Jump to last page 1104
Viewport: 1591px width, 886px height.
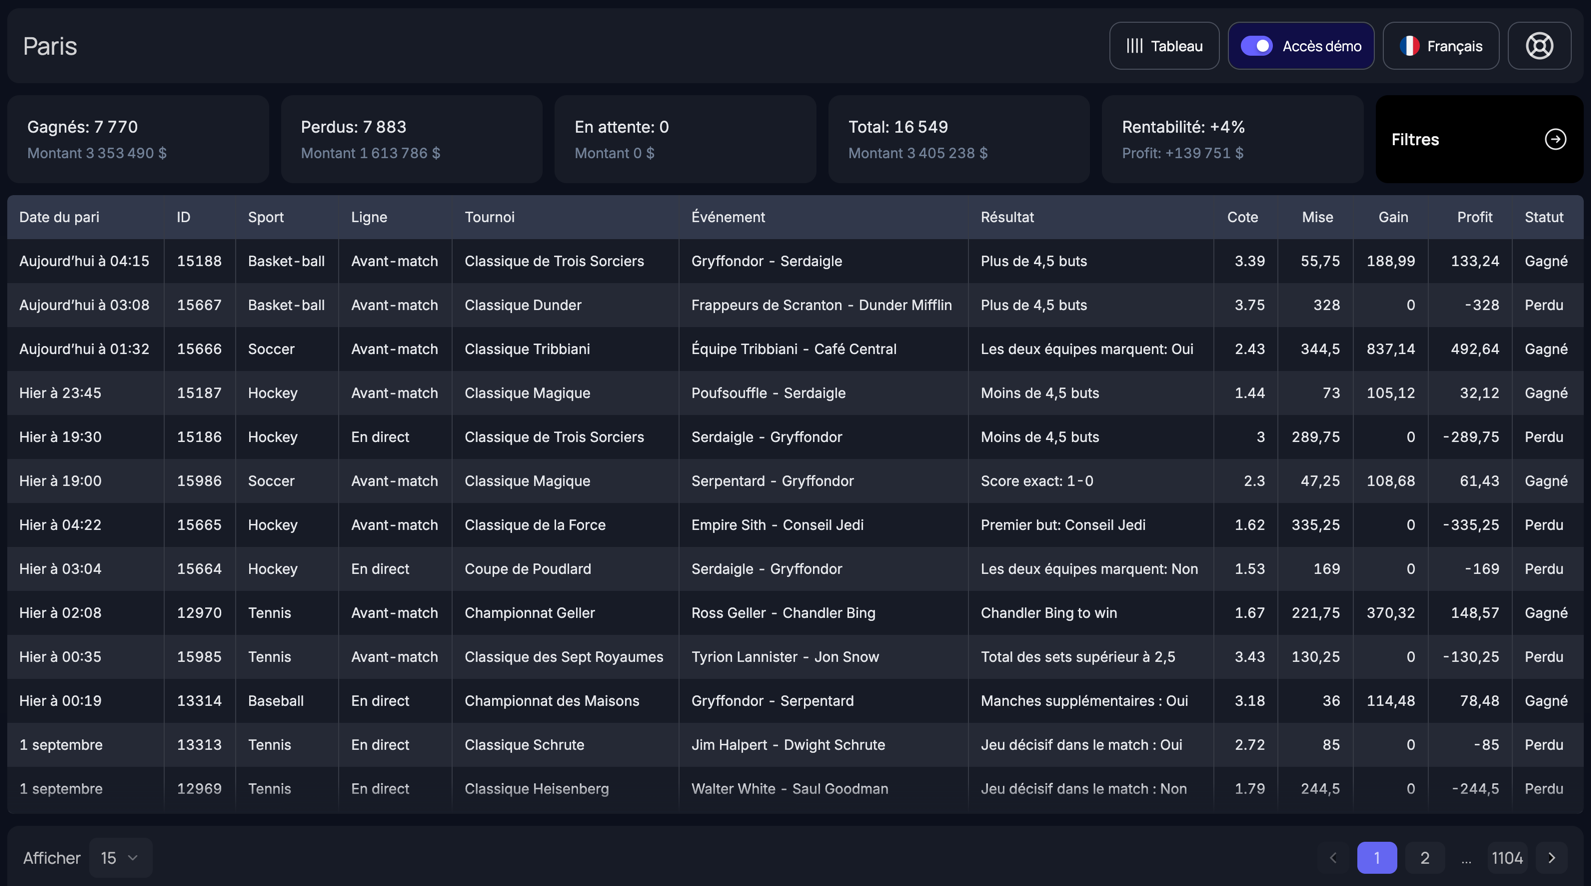1506,858
